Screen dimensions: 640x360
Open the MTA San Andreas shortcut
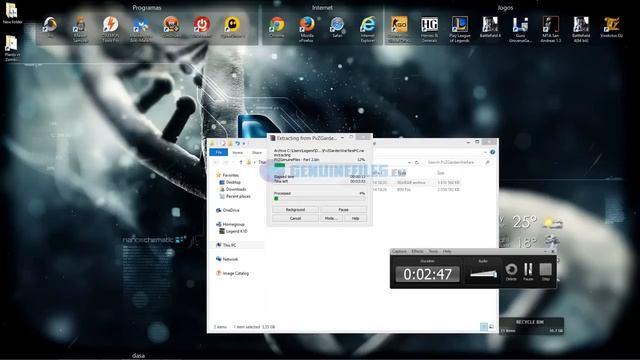click(x=550, y=29)
